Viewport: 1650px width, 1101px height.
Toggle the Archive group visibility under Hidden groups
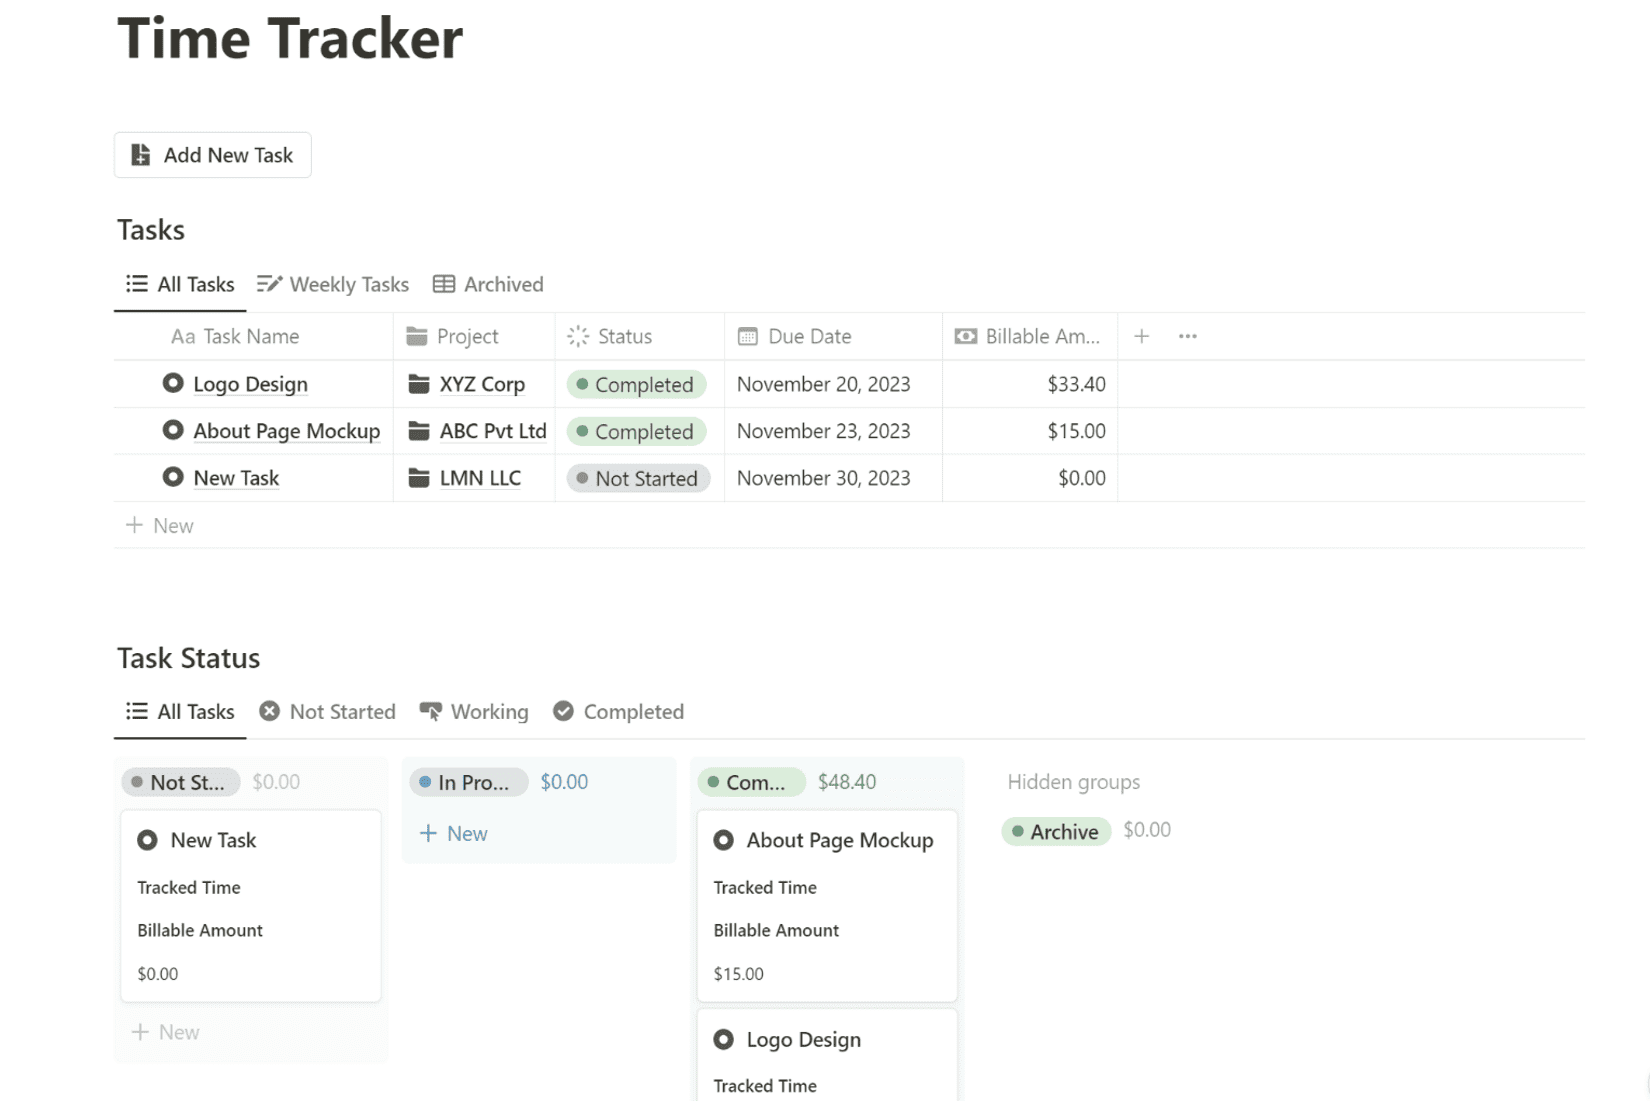[1056, 831]
